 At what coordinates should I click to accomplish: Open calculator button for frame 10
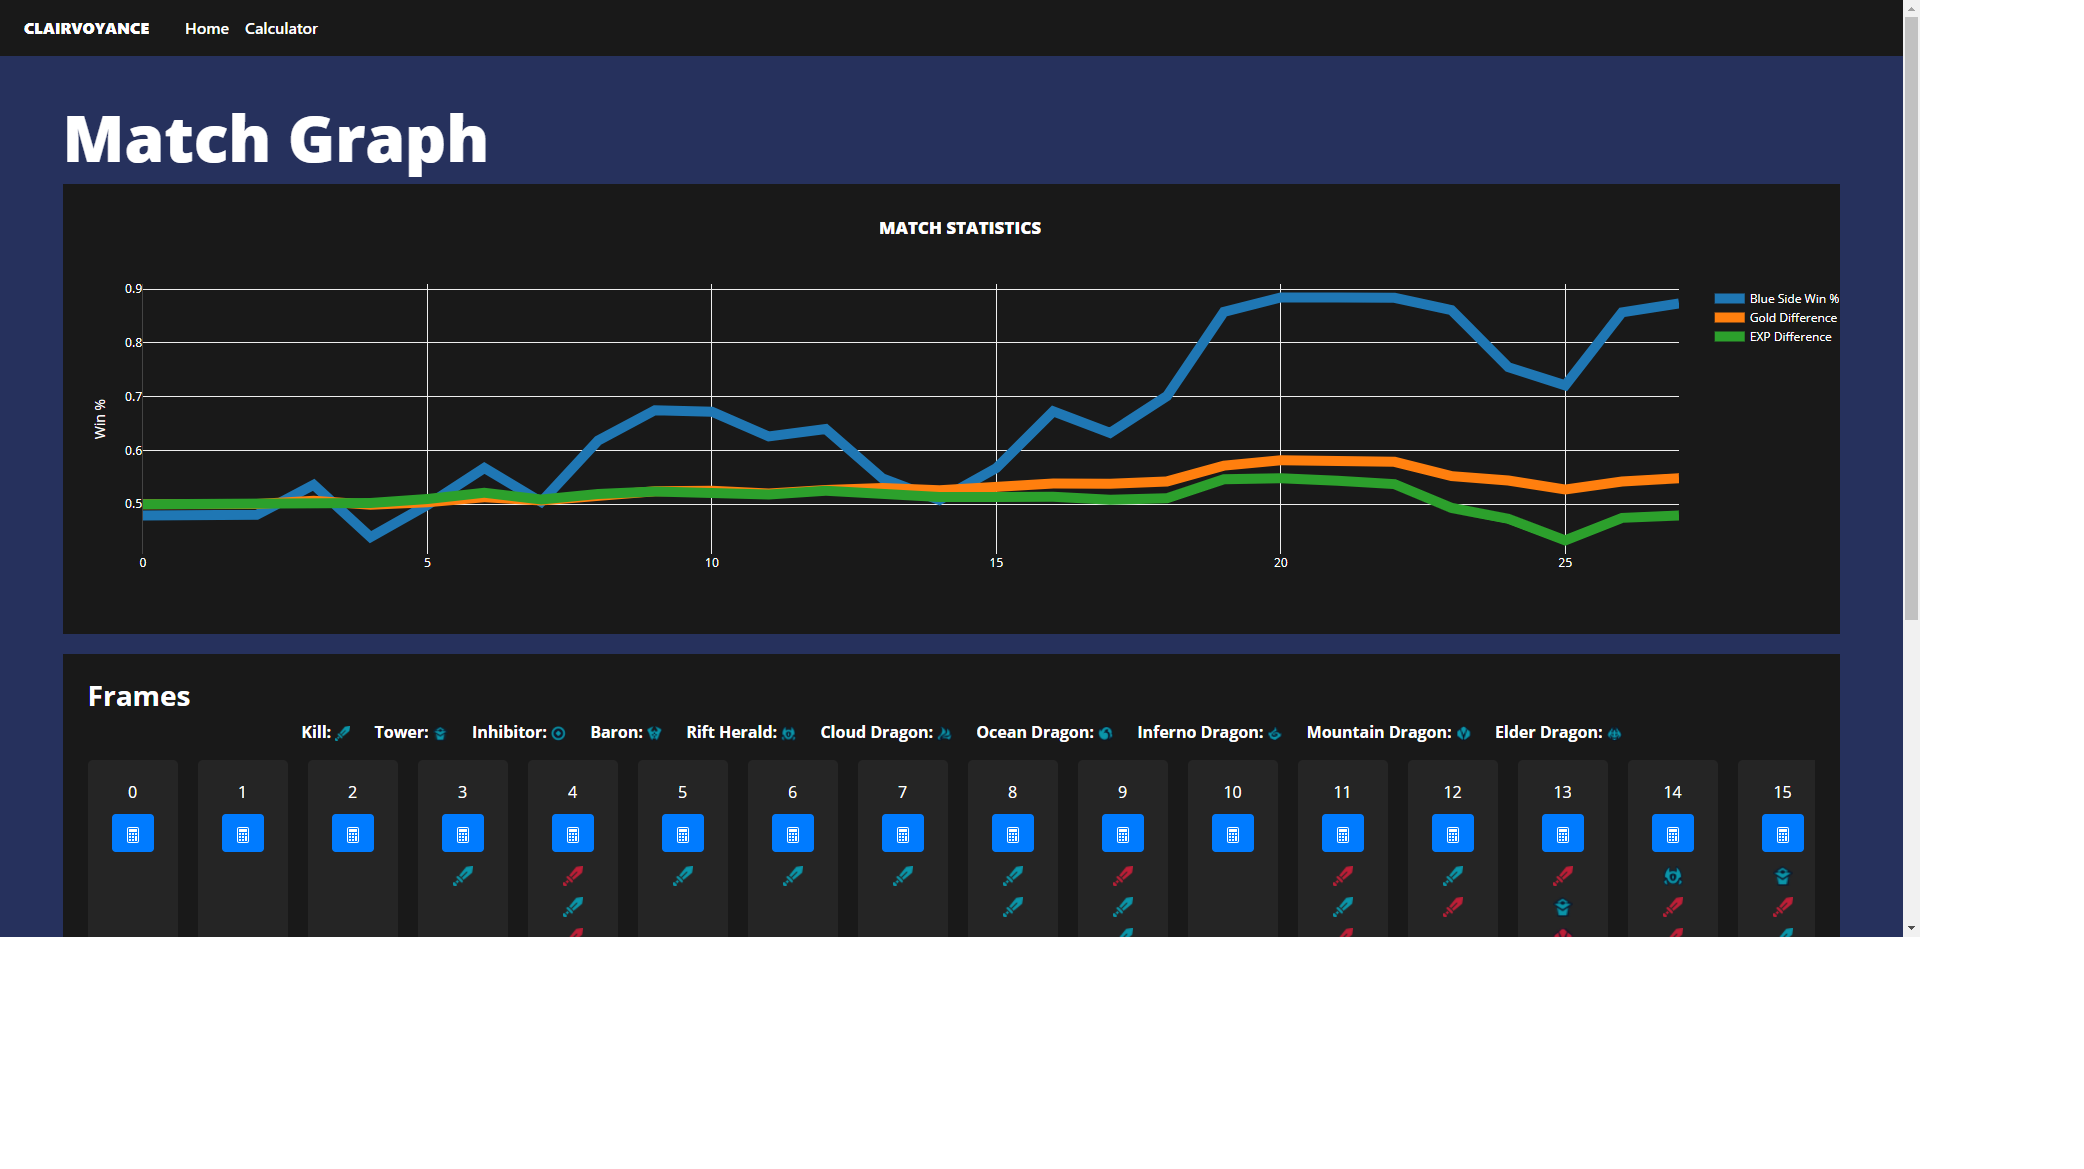1232,833
